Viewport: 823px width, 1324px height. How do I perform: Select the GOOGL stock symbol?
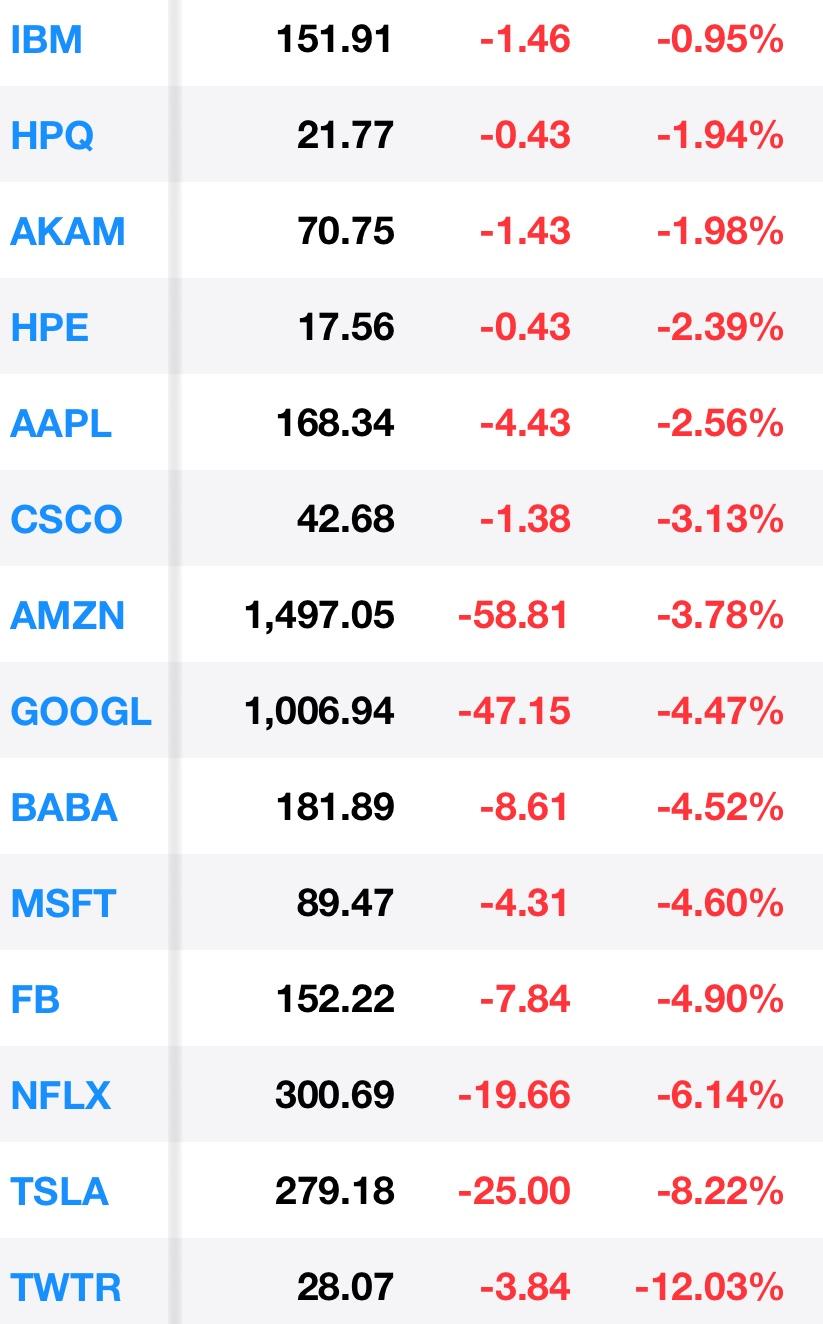[x=80, y=712]
